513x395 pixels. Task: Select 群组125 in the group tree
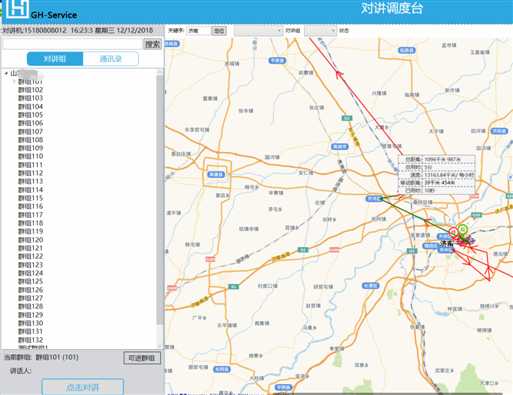tap(31, 281)
